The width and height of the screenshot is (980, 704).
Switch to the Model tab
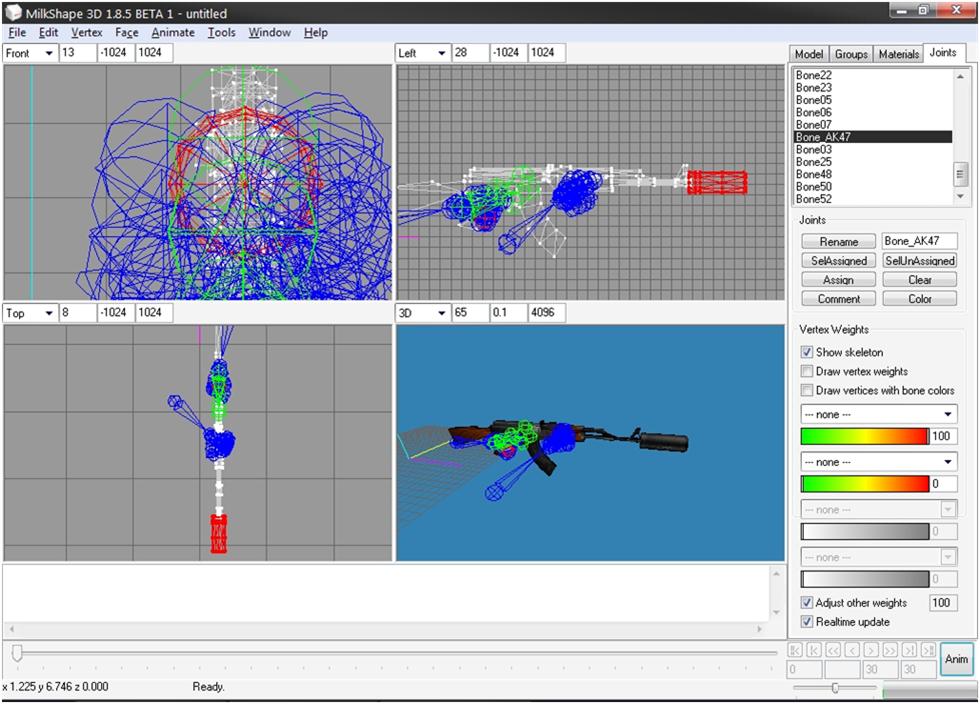(809, 54)
